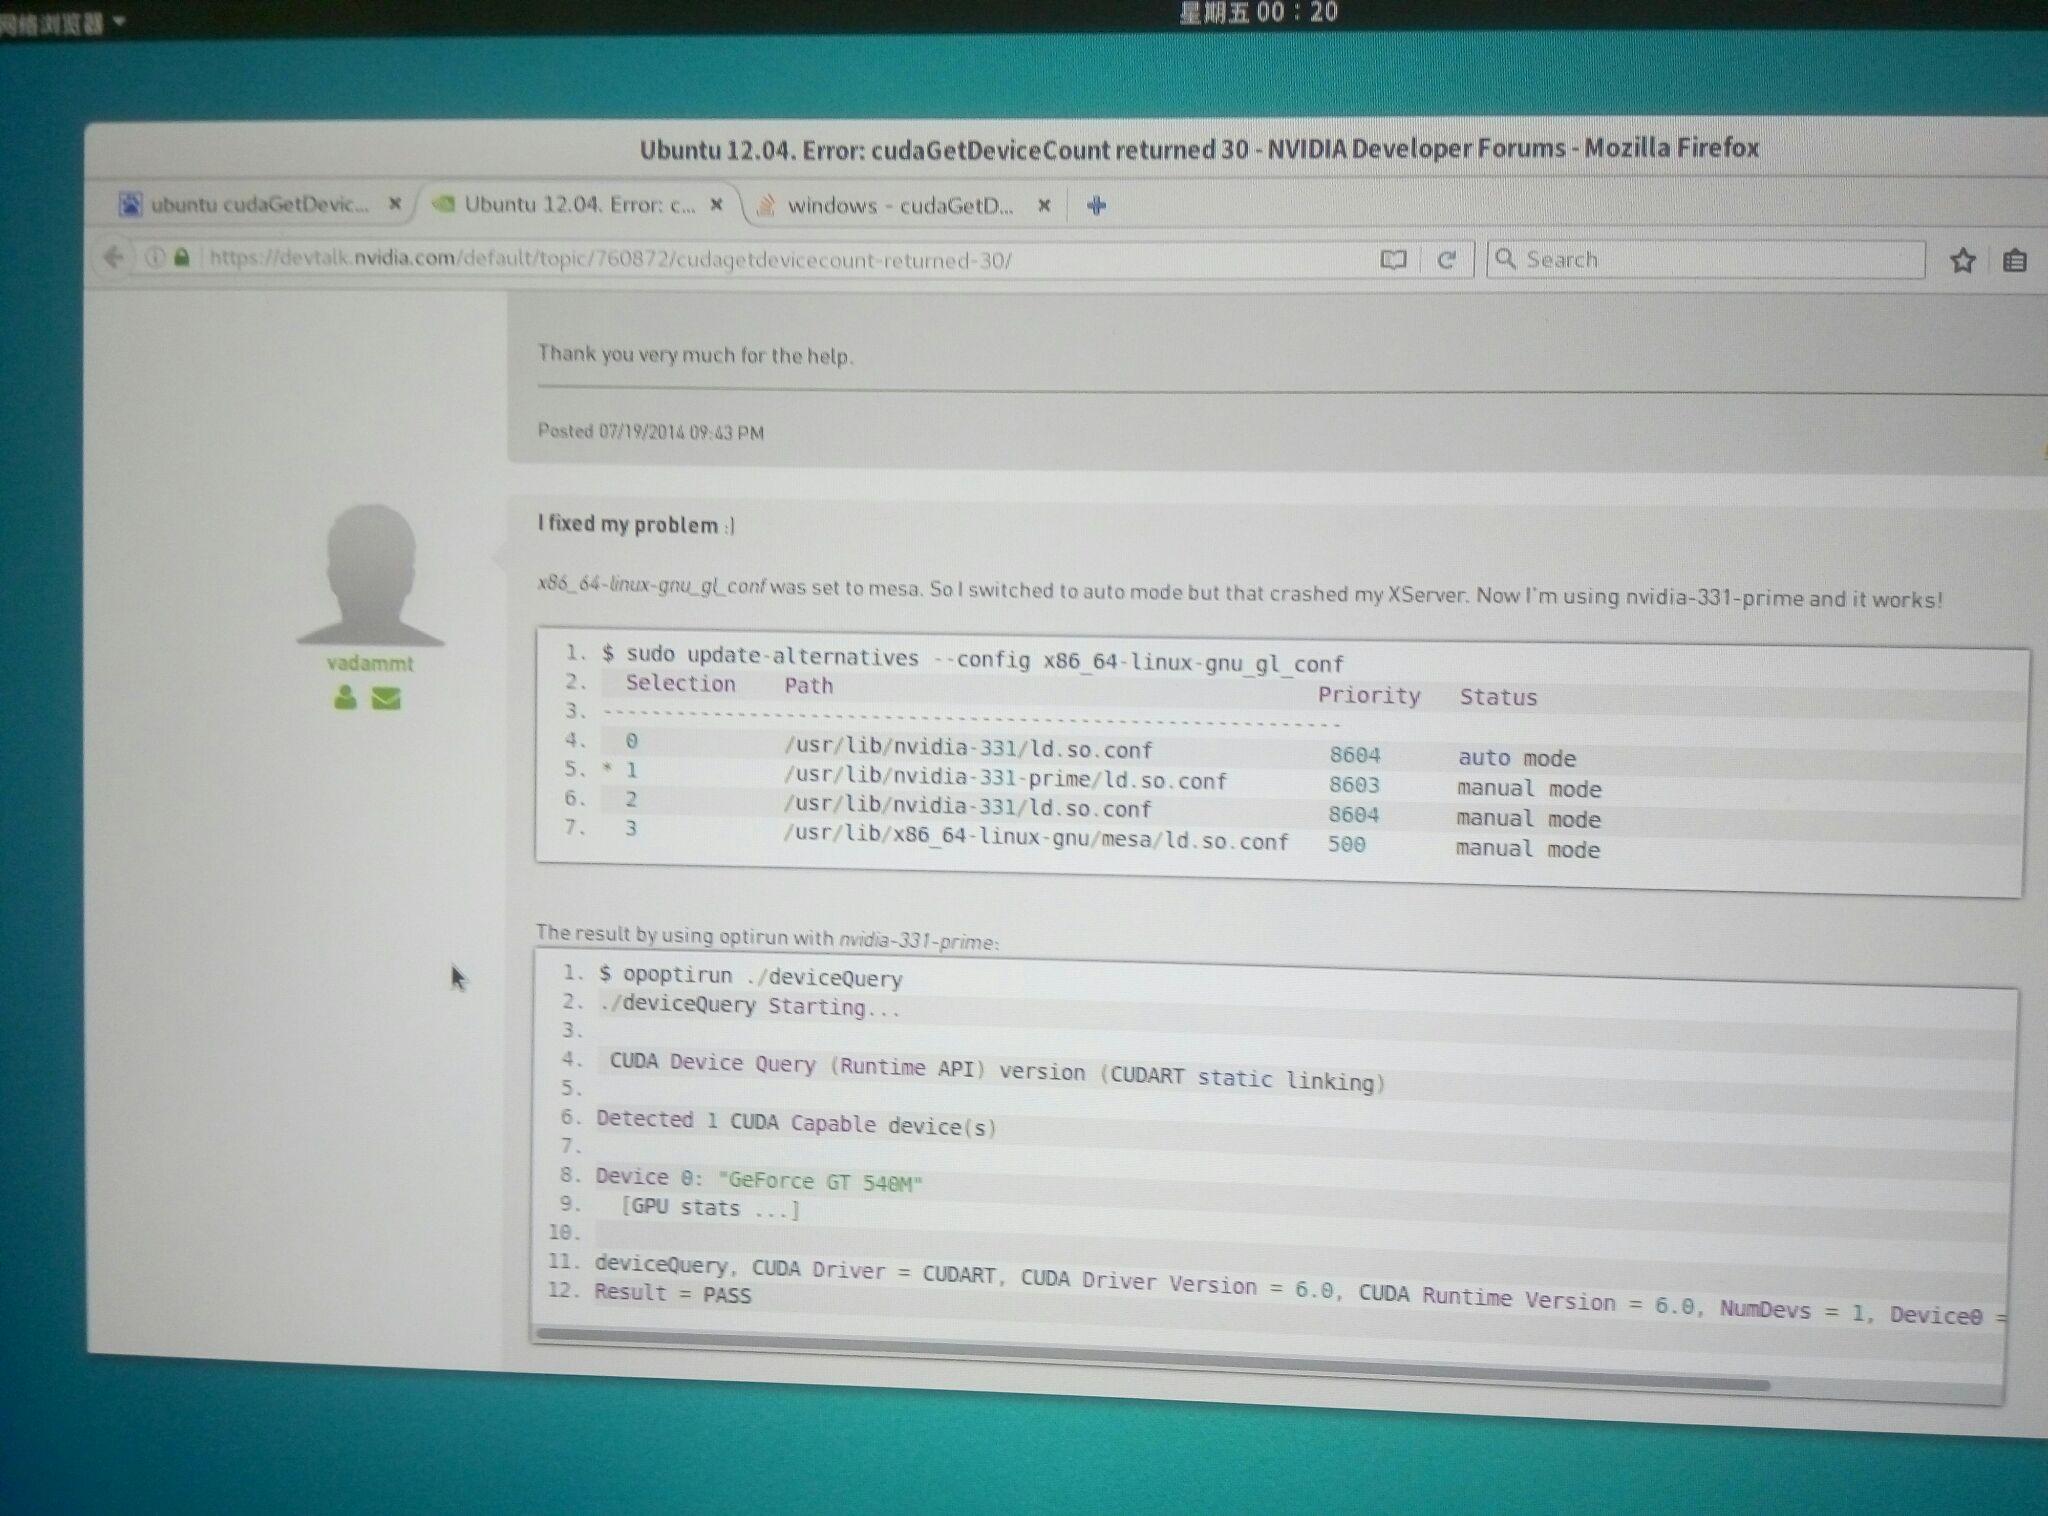The image size is (2048, 1516).
Task: Click the 'GeForce GT 540M' device line
Action: [758, 1180]
